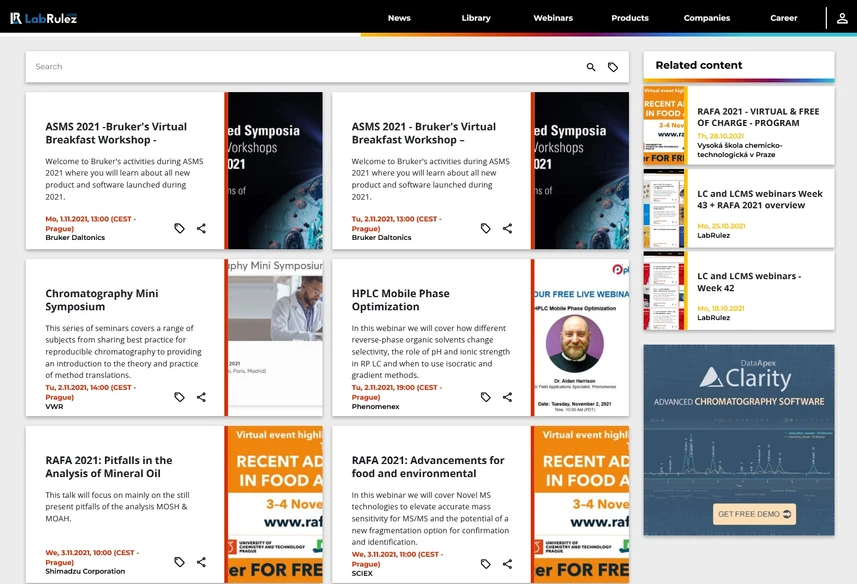The width and height of the screenshot is (857, 584).
Task: Open RAFA 2021: Pitfalls in the Analysis title
Action: (x=109, y=467)
